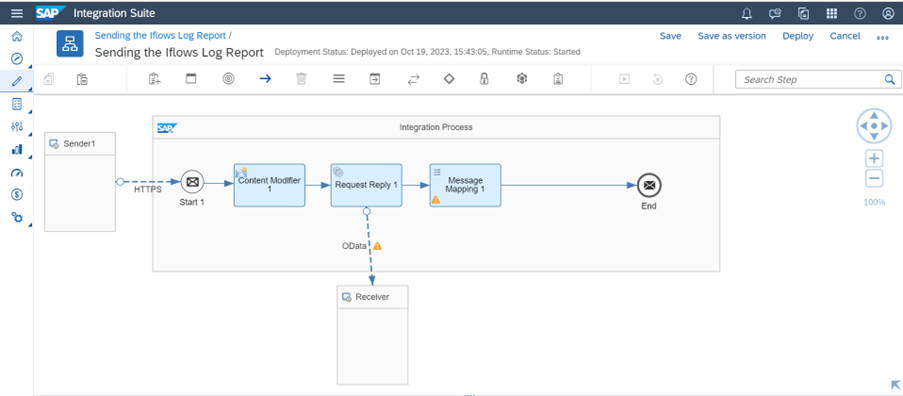Zoom out with the minus button

pos(874,178)
